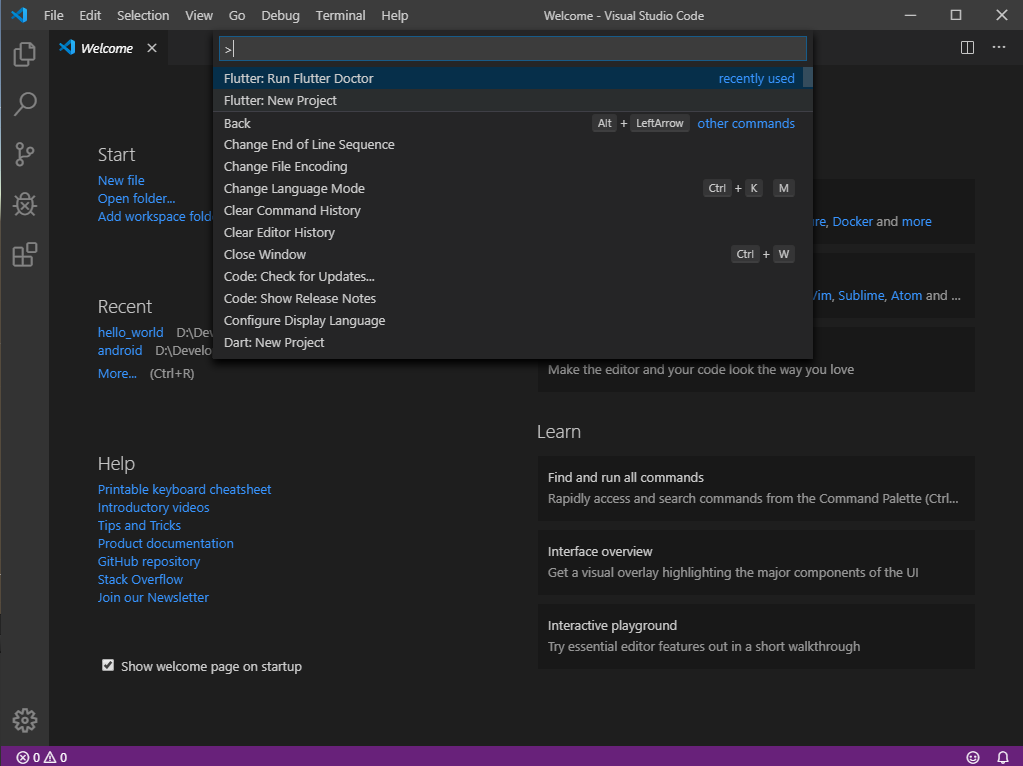Image resolution: width=1023 pixels, height=766 pixels.
Task: Open the Explorer view in activity bar
Action: (25, 54)
